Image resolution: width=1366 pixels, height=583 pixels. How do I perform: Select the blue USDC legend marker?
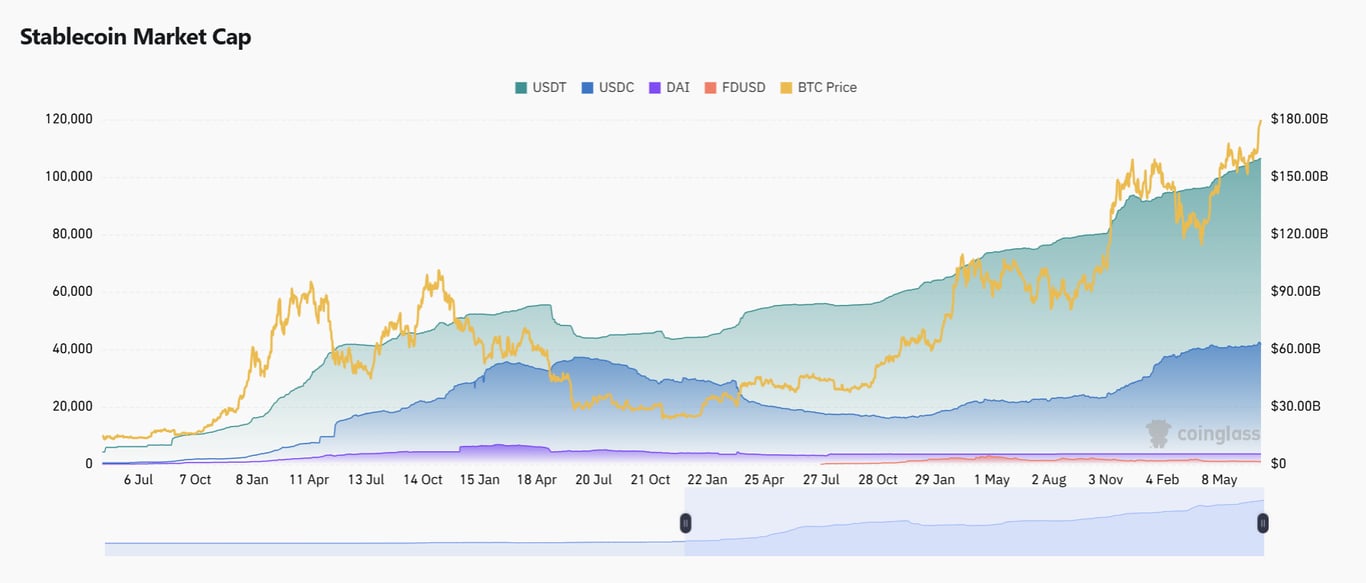tap(585, 87)
